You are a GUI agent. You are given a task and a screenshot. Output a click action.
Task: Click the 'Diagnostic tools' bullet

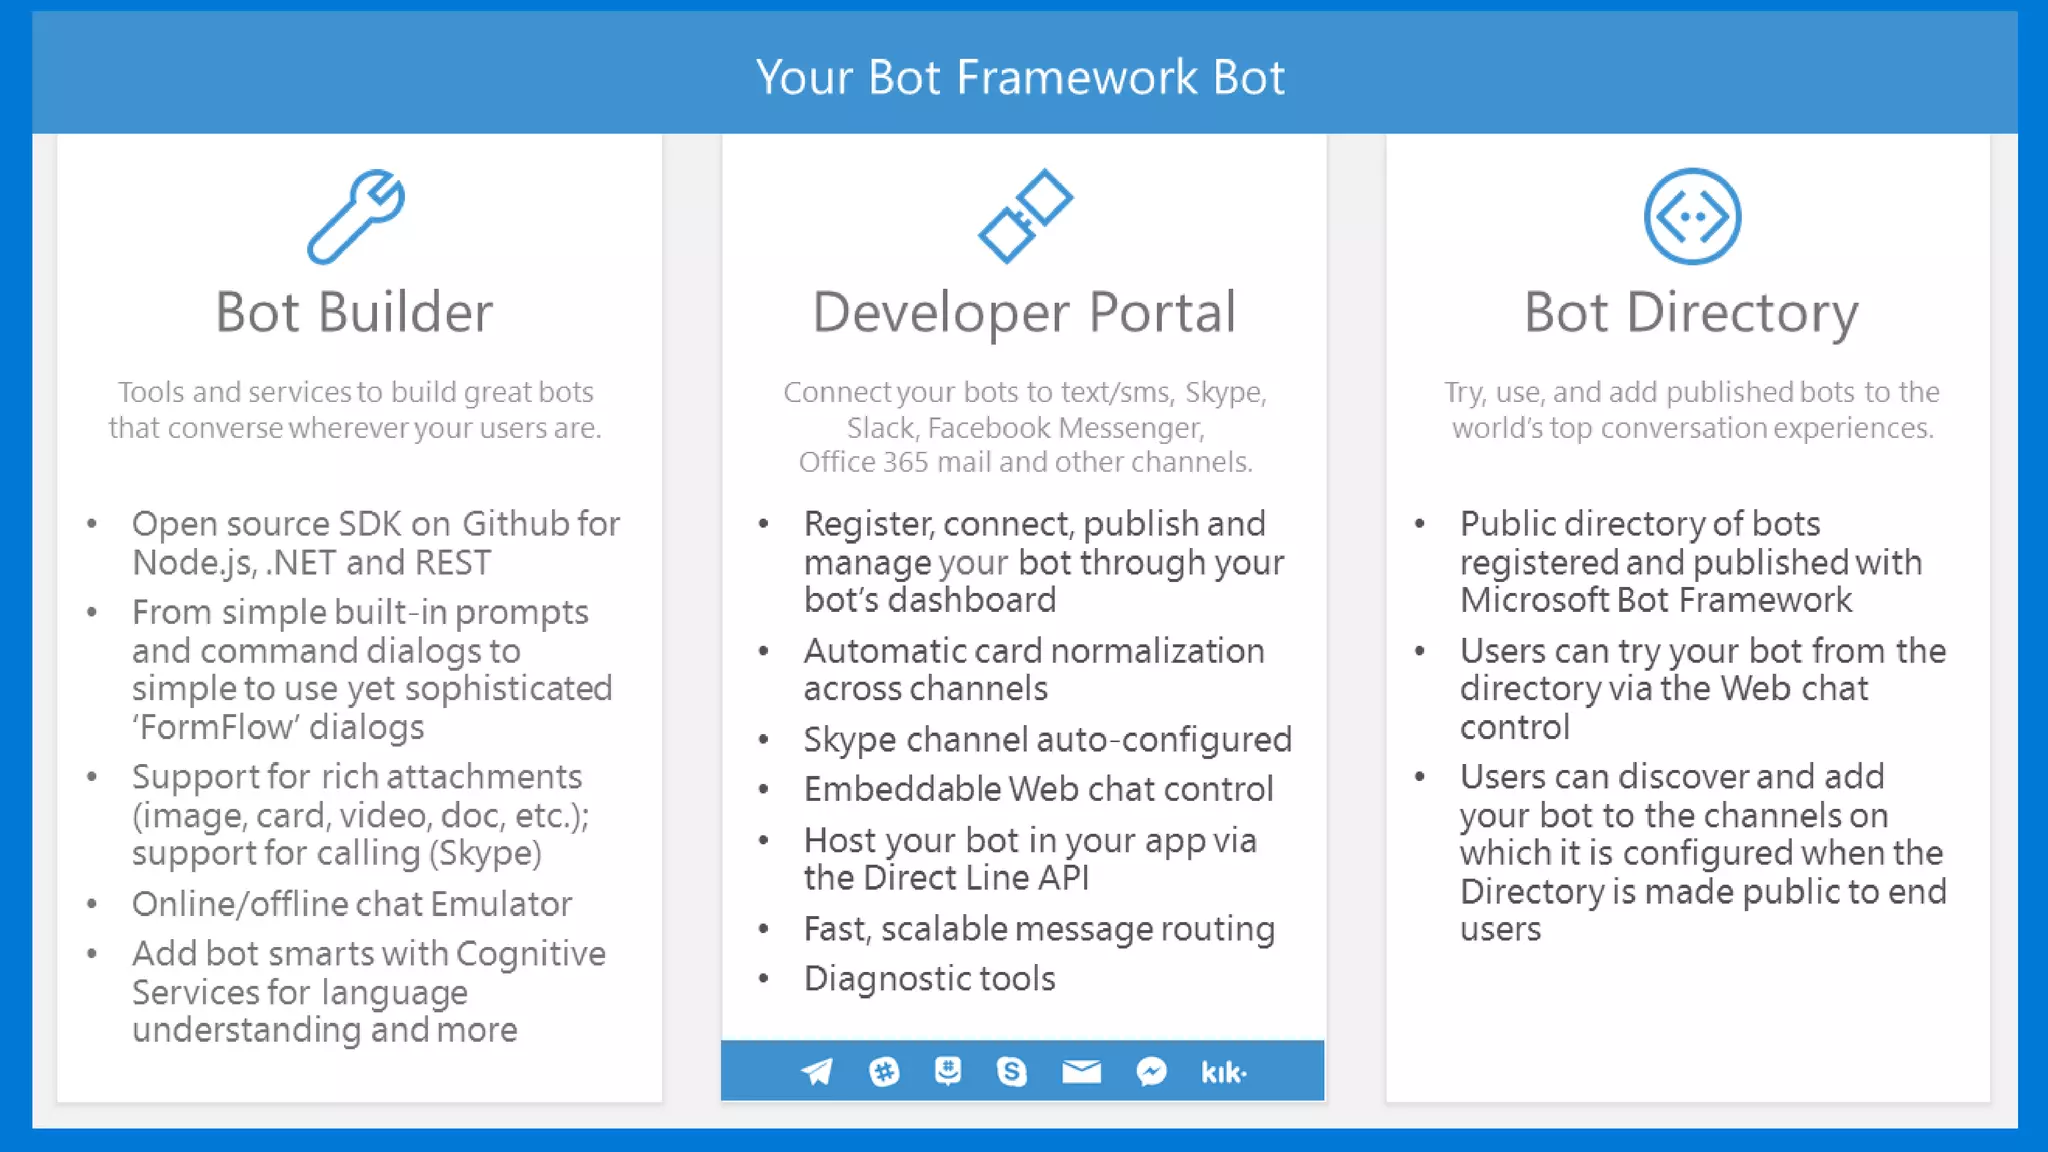(x=929, y=978)
